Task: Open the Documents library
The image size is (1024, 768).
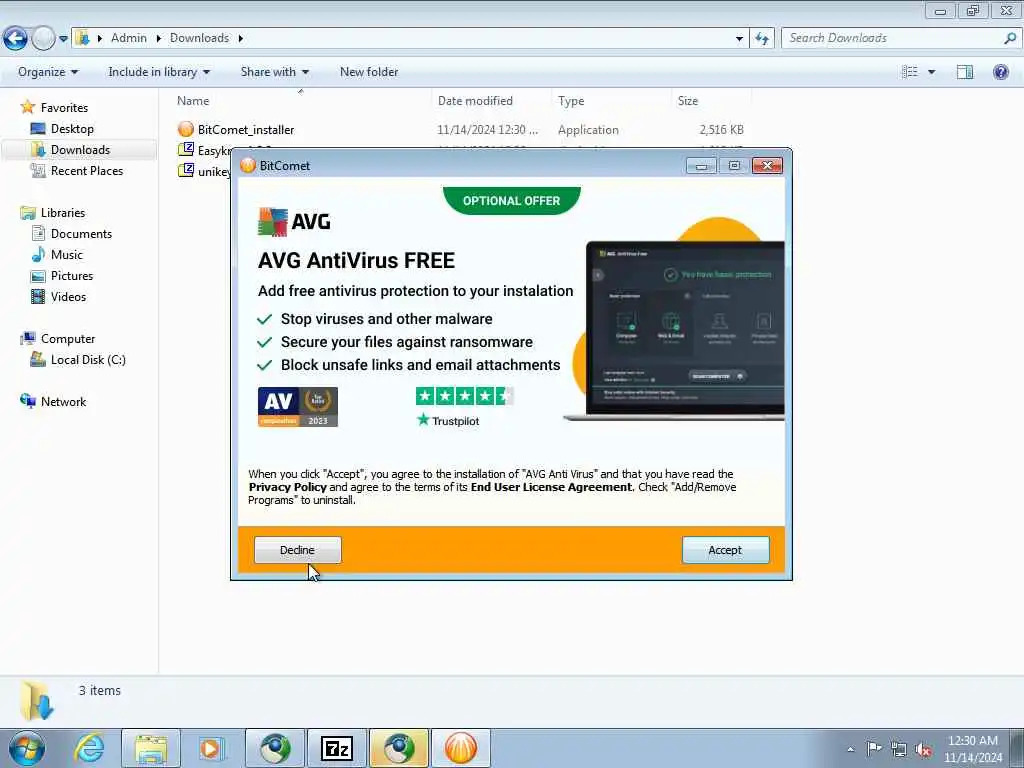Action: [x=81, y=234]
